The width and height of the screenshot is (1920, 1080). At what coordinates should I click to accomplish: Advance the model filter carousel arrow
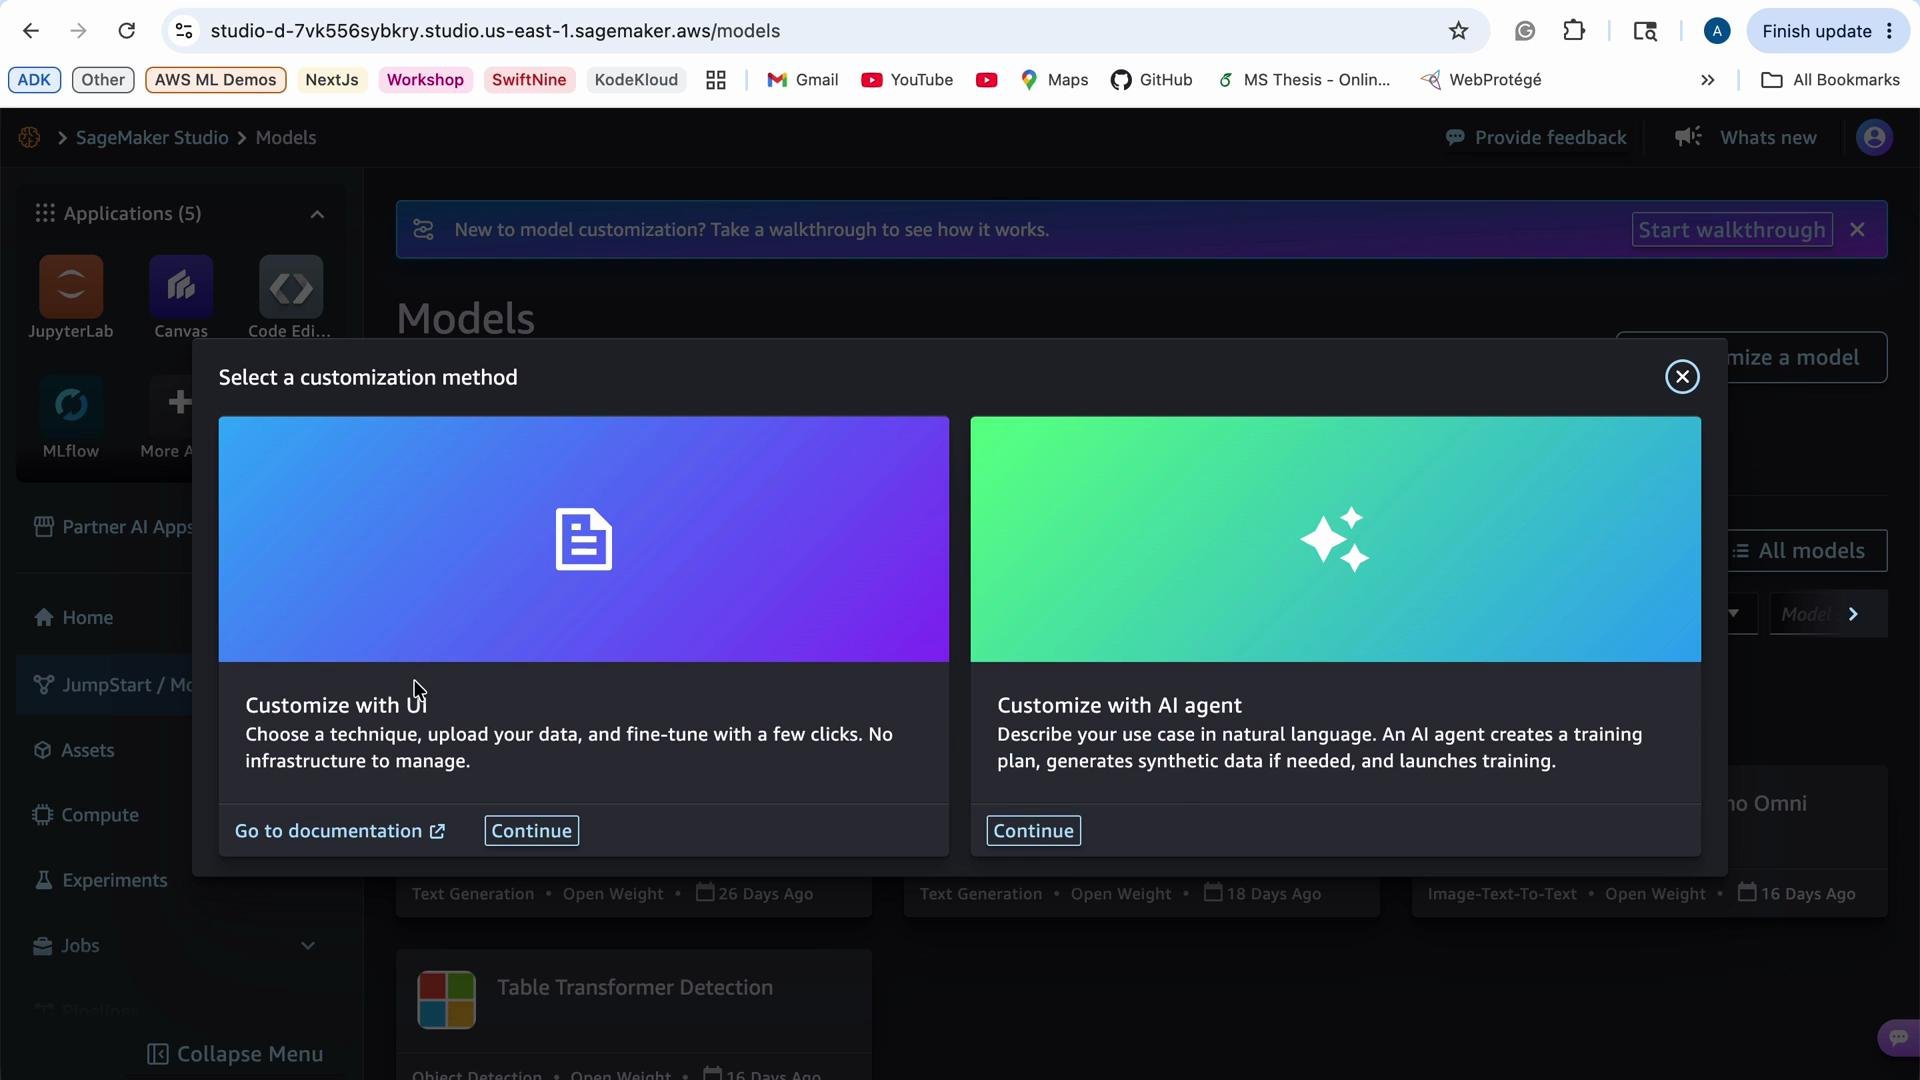pos(1853,614)
